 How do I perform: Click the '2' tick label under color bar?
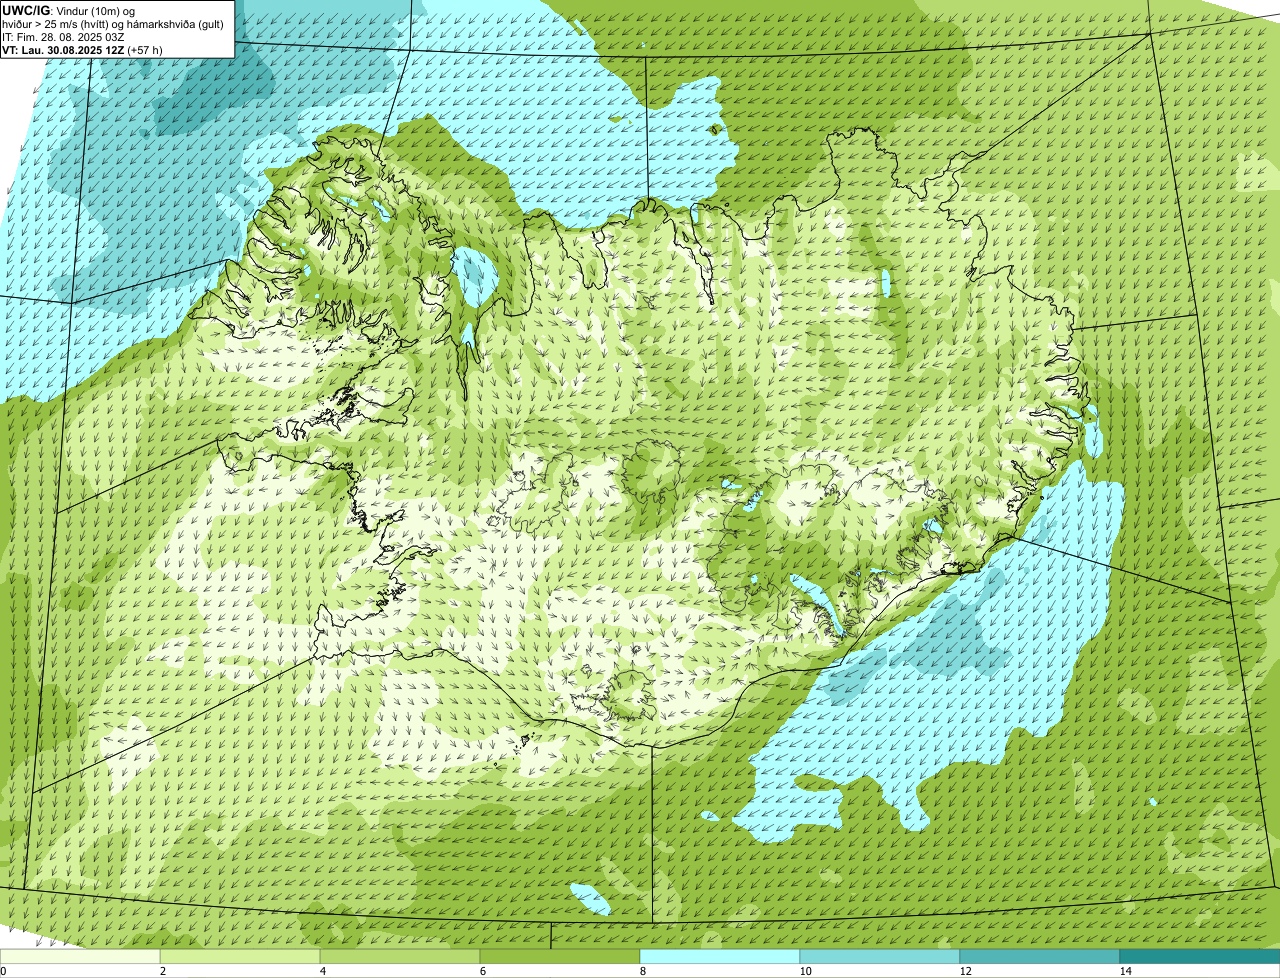(x=162, y=971)
